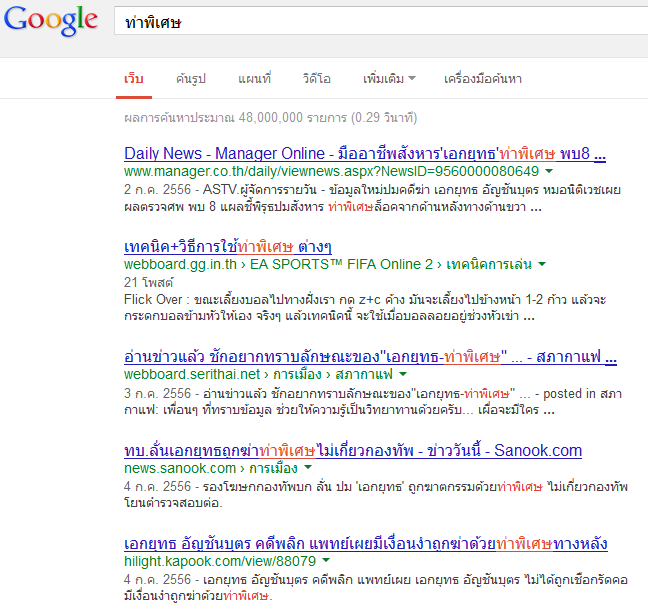Open the เทคนิค+วิธีการใช้ท่าพิเศษ ต่างๆ result

(228, 247)
